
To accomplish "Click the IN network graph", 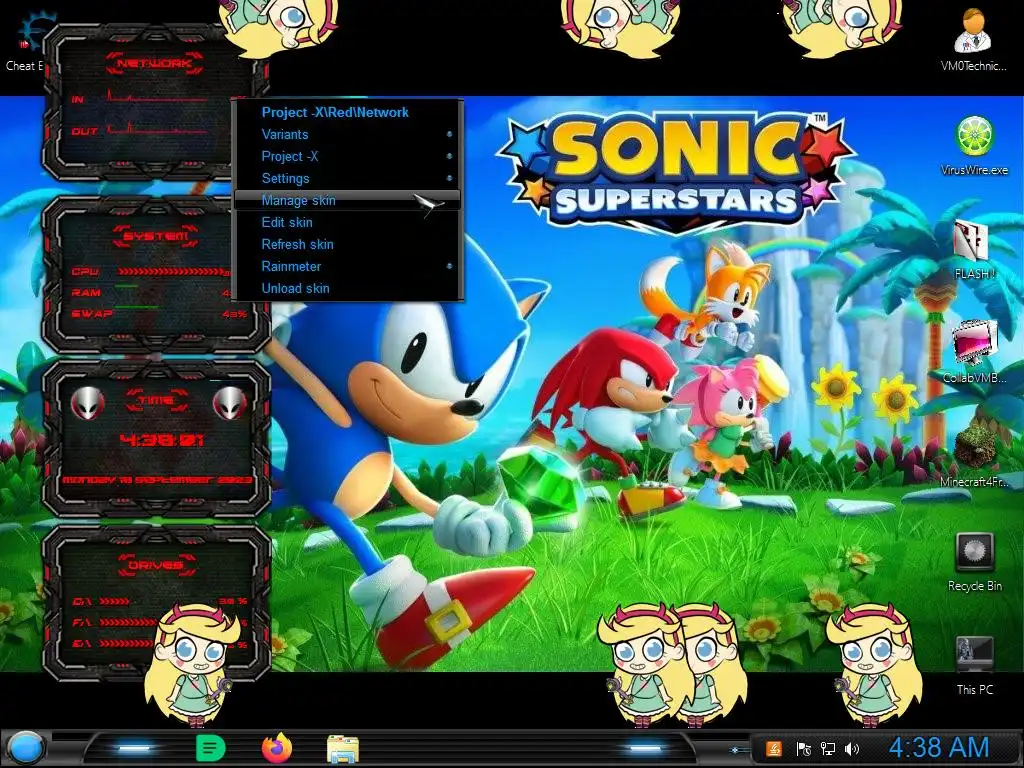I will coord(158,96).
